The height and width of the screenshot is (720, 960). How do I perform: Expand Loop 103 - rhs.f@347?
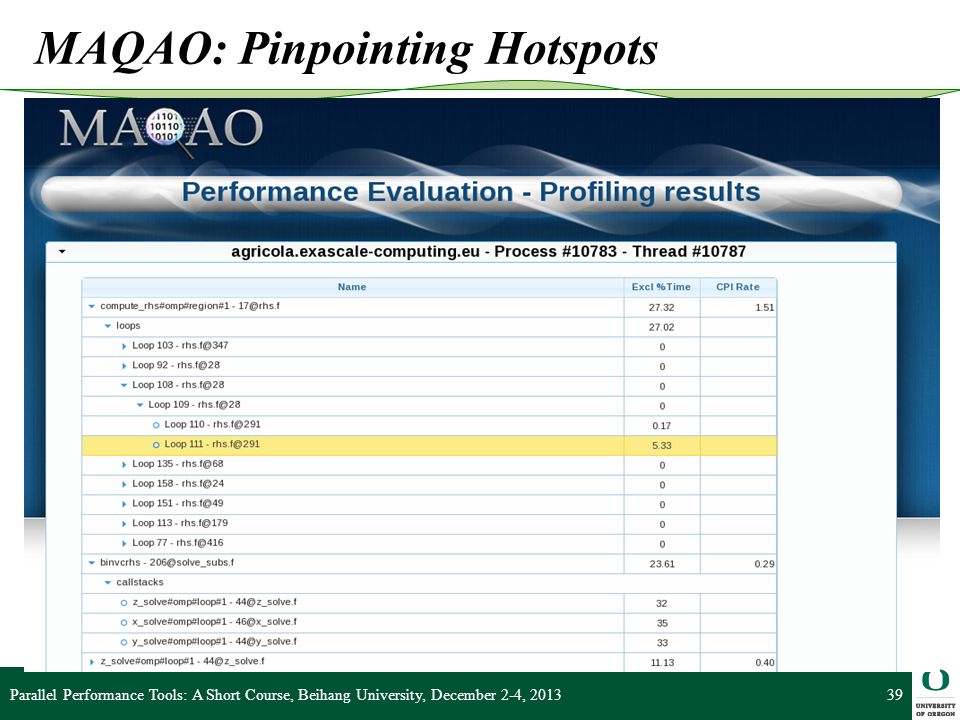(124, 347)
